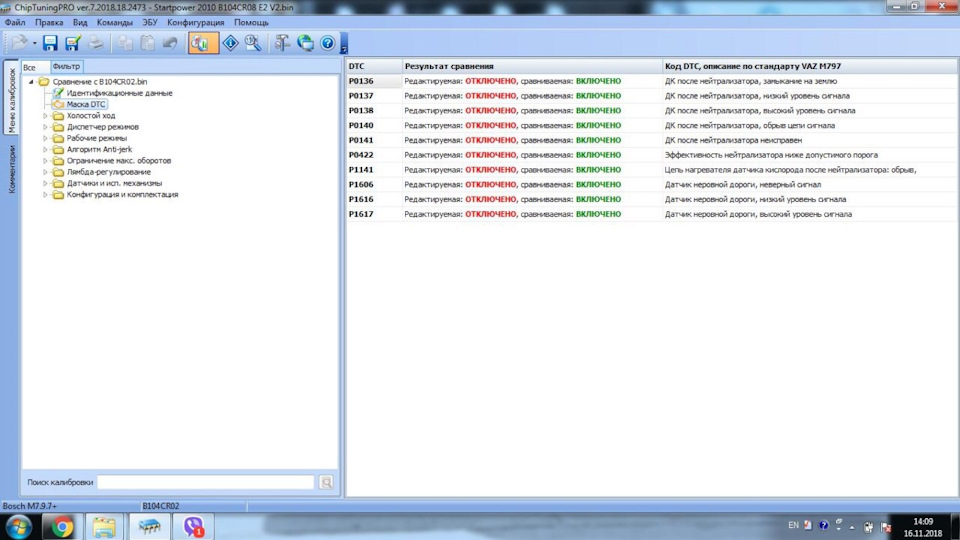Click the blue question mark Help icon

pyautogui.click(x=328, y=43)
